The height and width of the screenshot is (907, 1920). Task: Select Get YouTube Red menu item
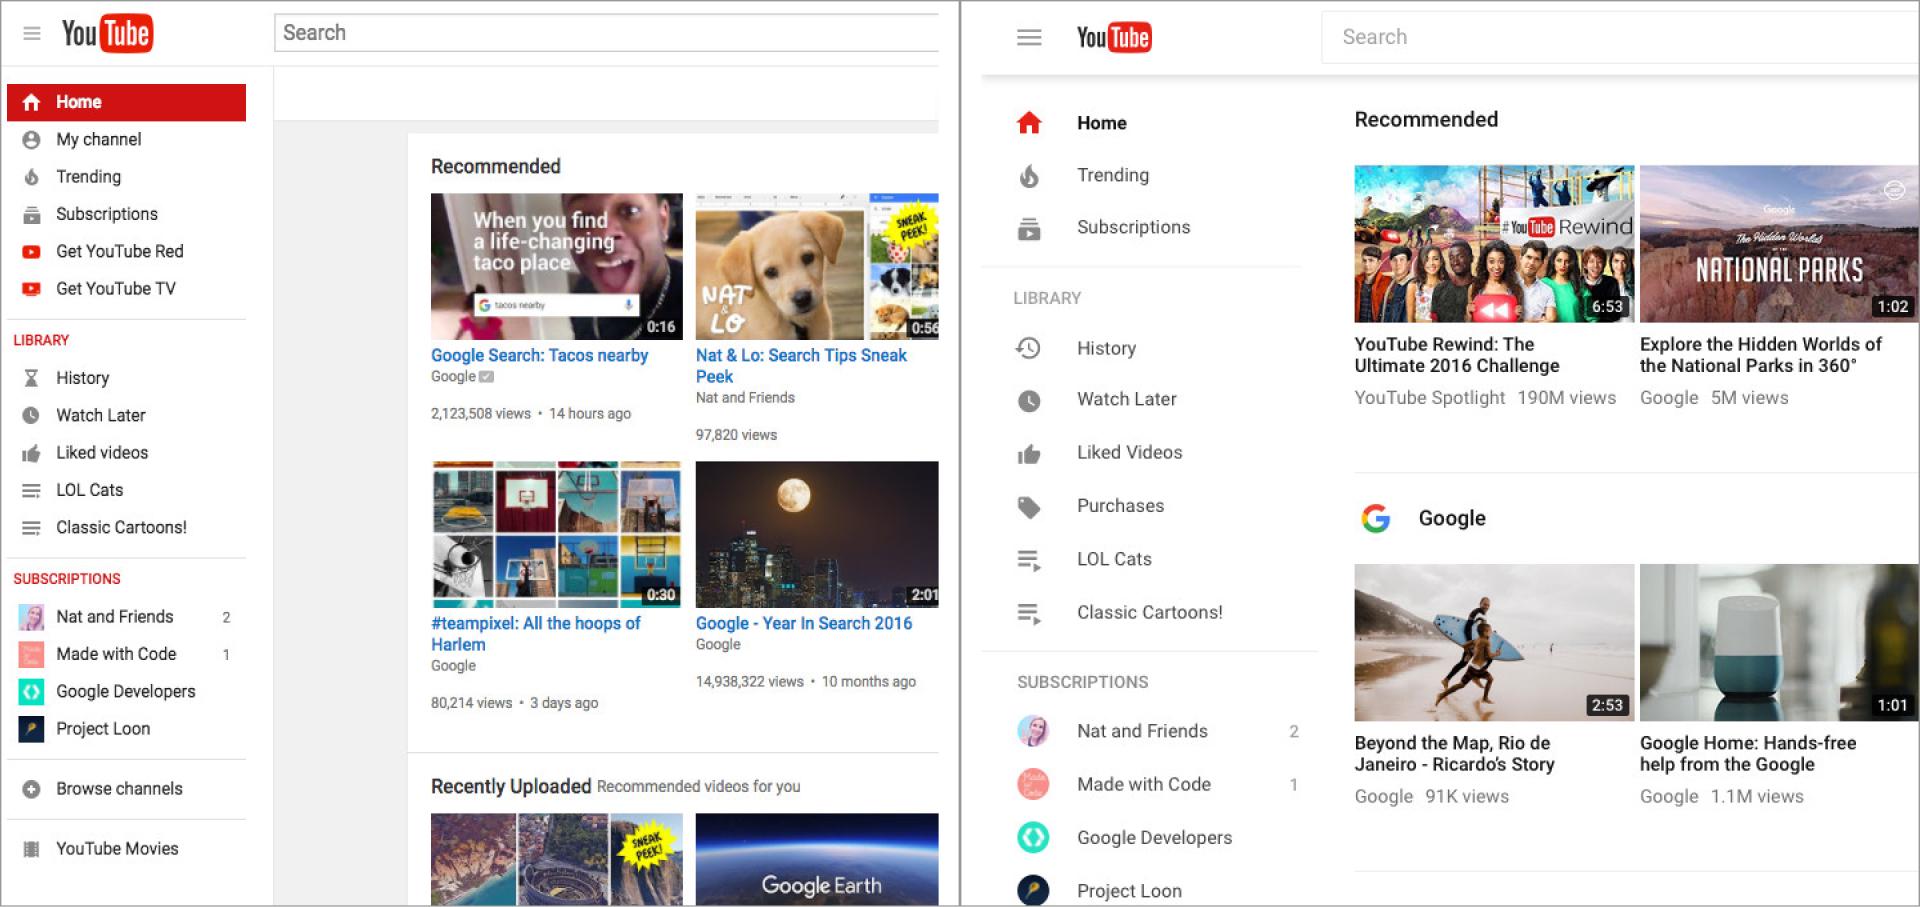point(119,252)
